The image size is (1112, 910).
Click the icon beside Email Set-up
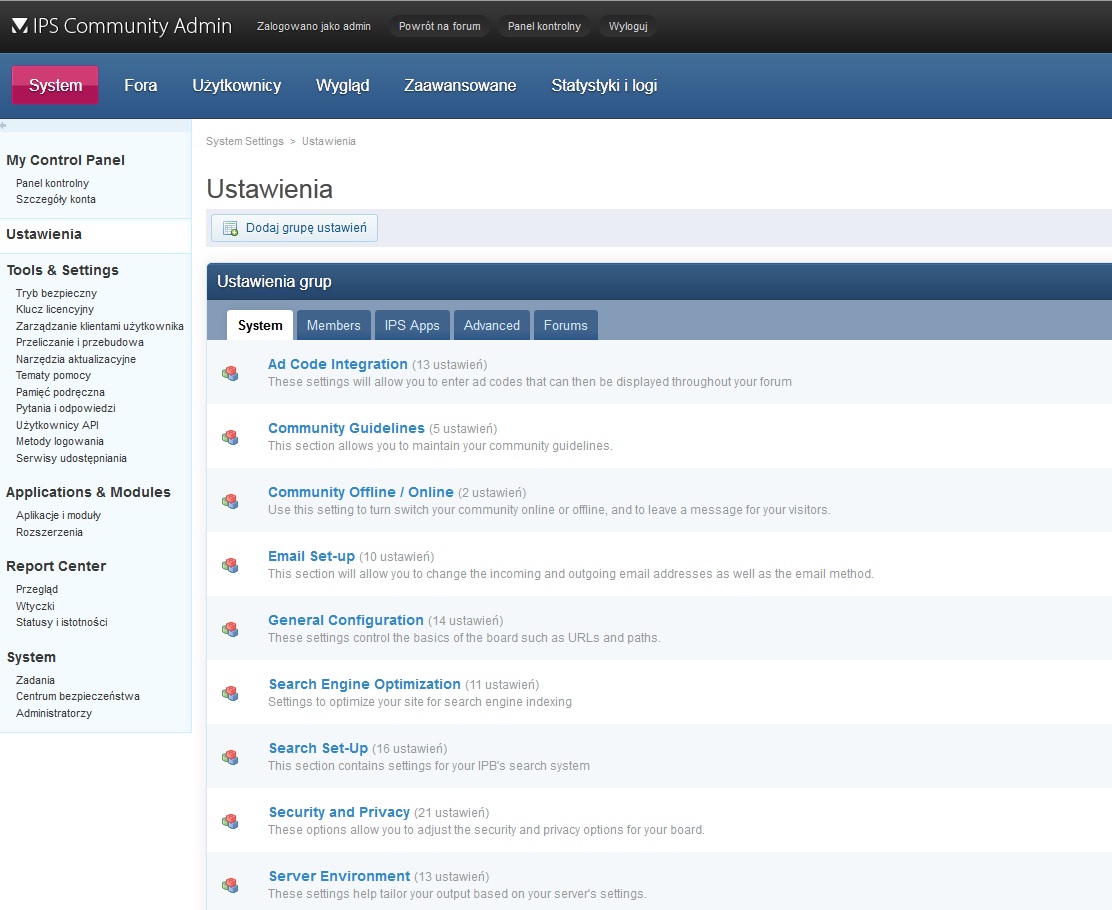(x=230, y=565)
